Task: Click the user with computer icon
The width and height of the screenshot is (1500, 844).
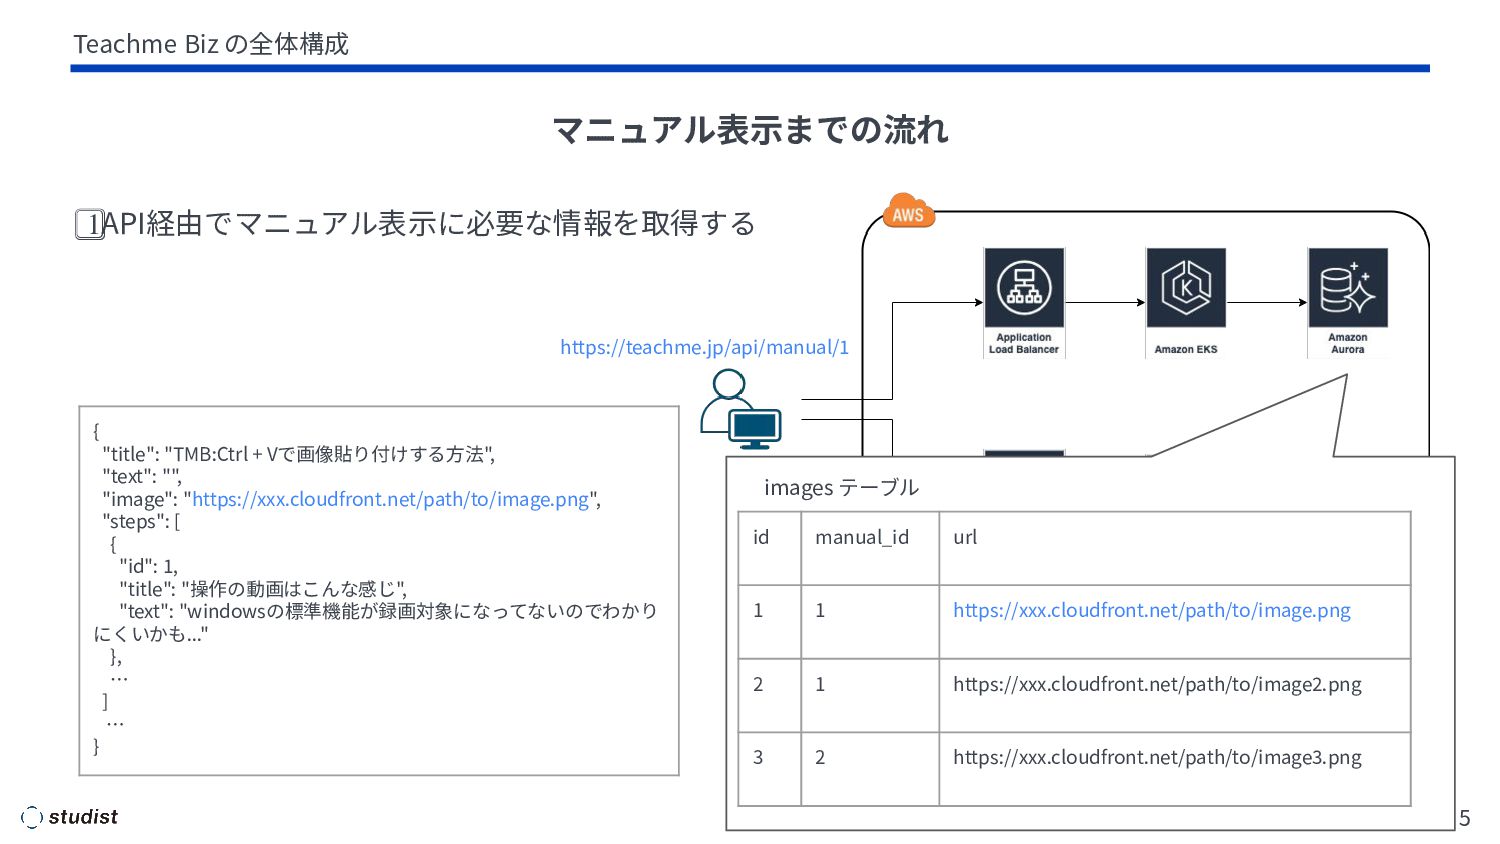Action: [x=741, y=409]
